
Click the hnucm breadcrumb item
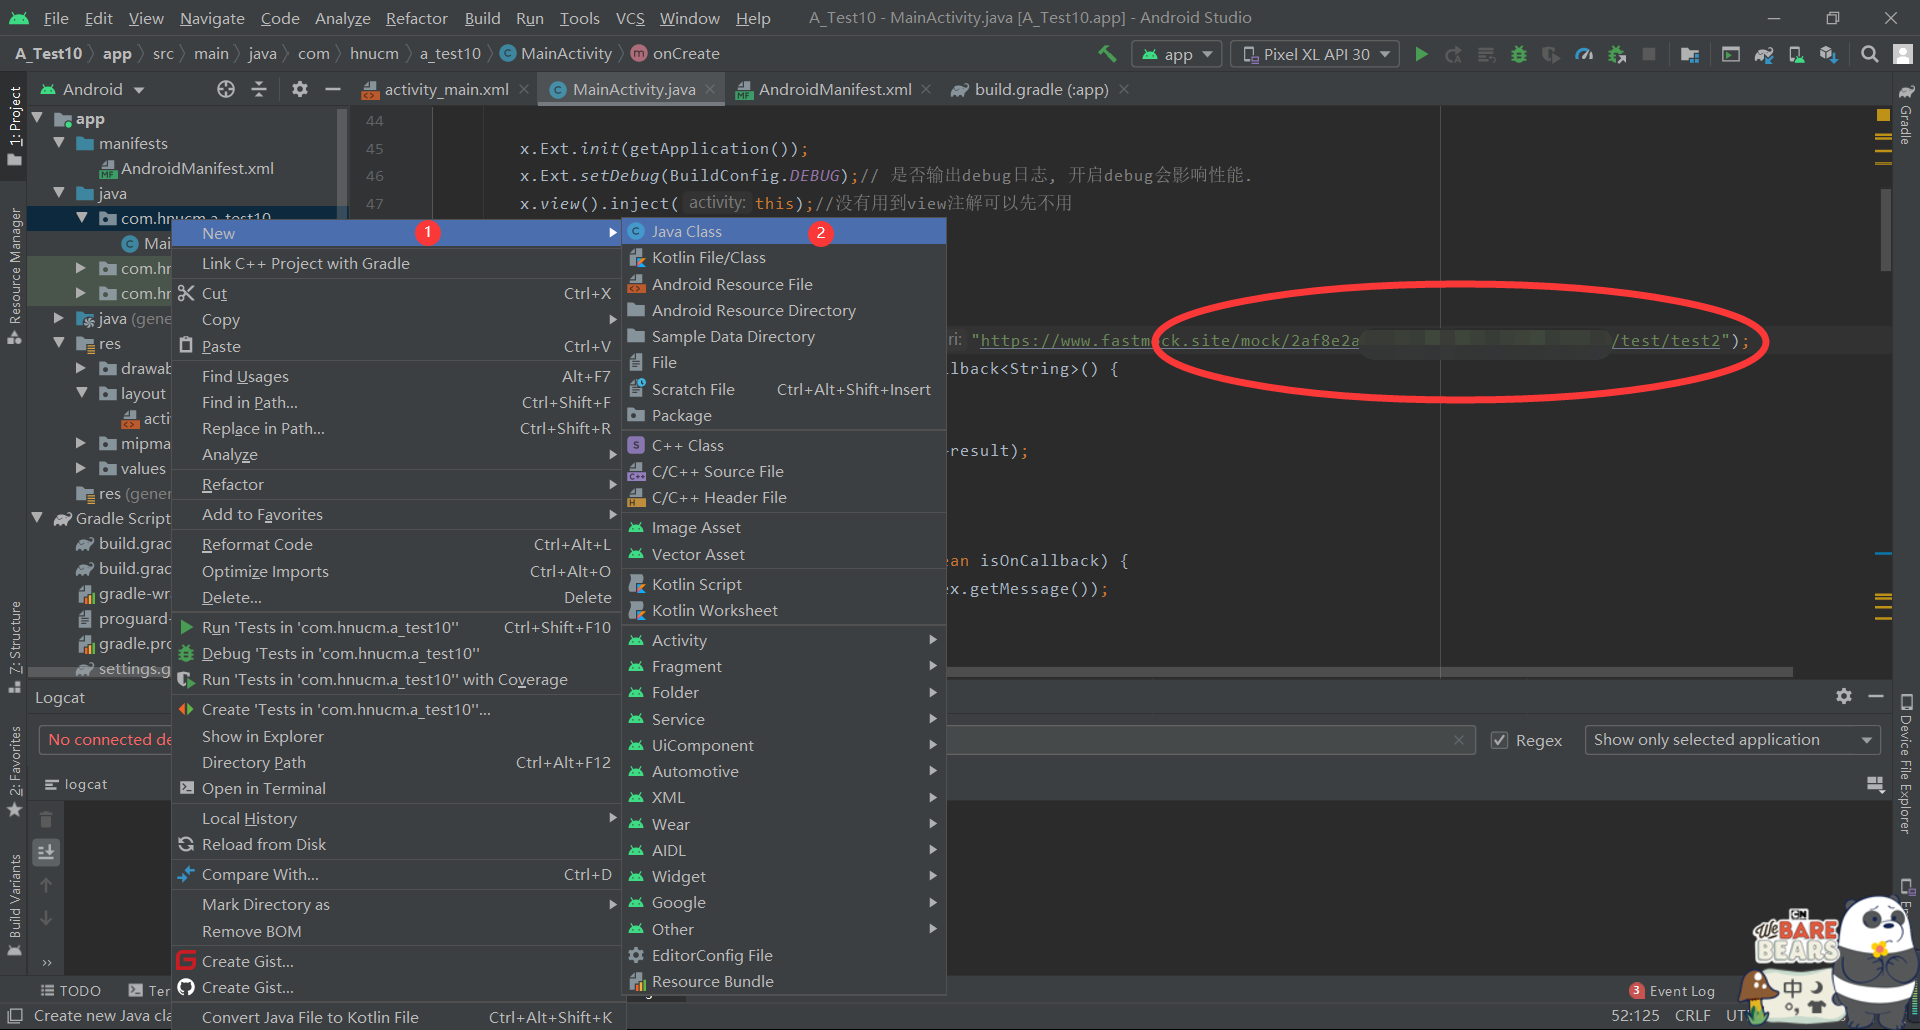(374, 54)
